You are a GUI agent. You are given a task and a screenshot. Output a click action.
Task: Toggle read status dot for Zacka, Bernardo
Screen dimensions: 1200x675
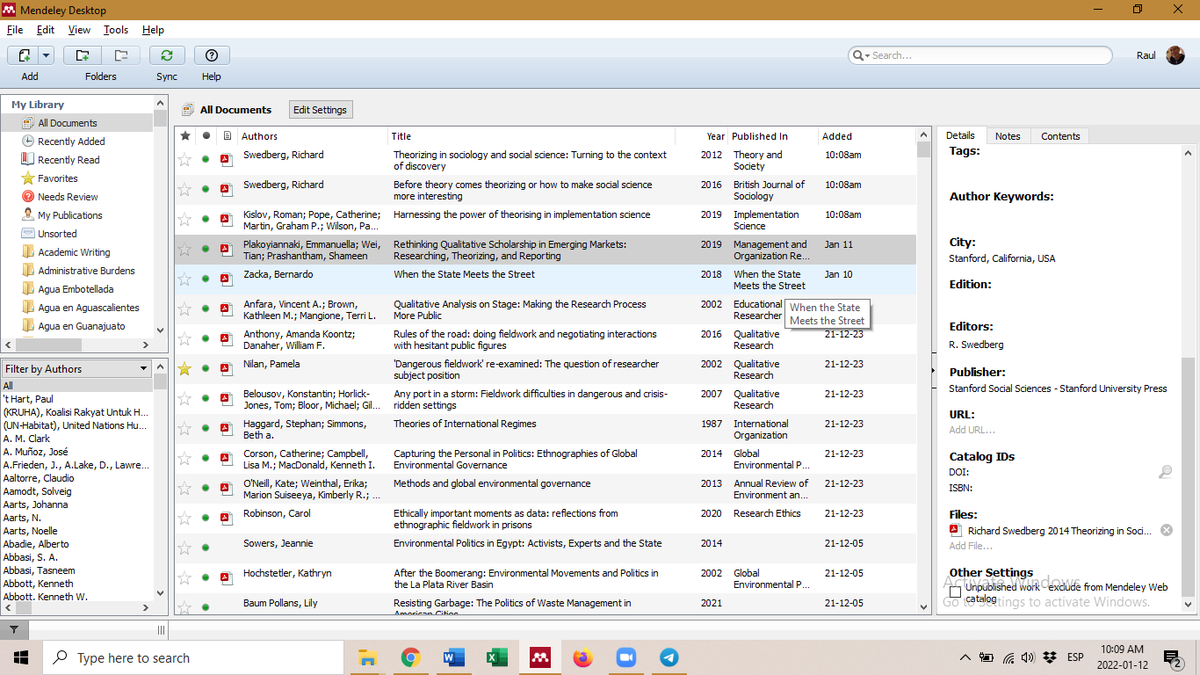pyautogui.click(x=206, y=279)
